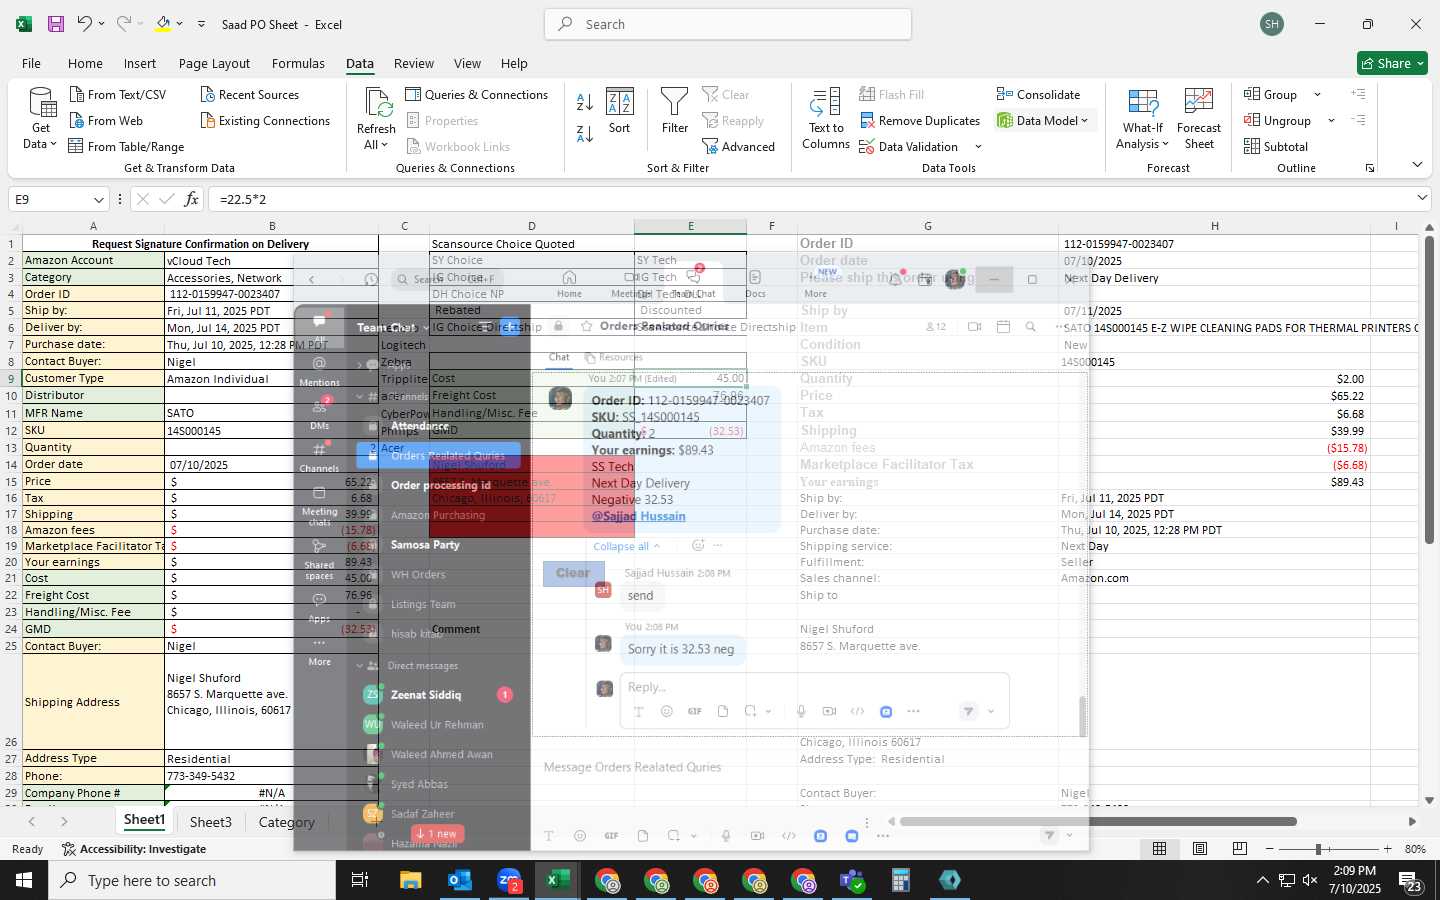The width and height of the screenshot is (1440, 900).
Task: Click Type here to search box
Action: (x=190, y=880)
